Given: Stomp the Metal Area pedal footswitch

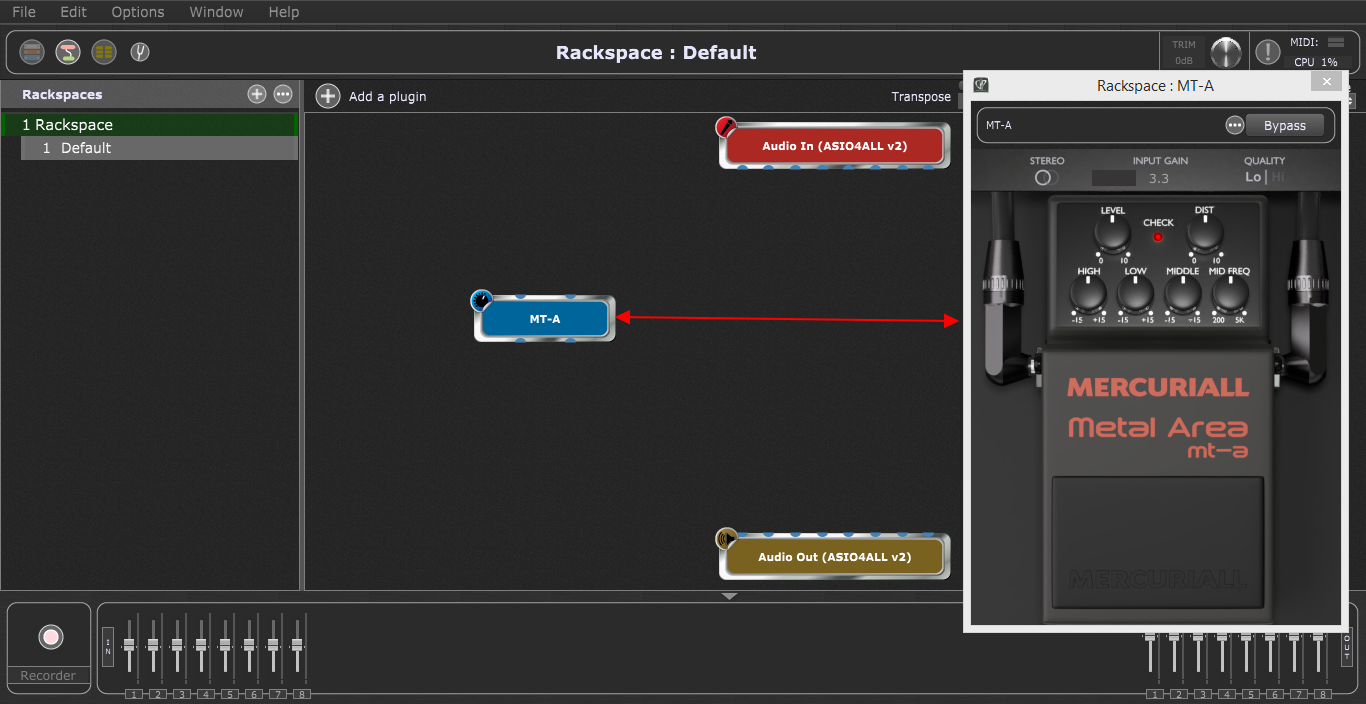Looking at the screenshot, I should click(1157, 542).
